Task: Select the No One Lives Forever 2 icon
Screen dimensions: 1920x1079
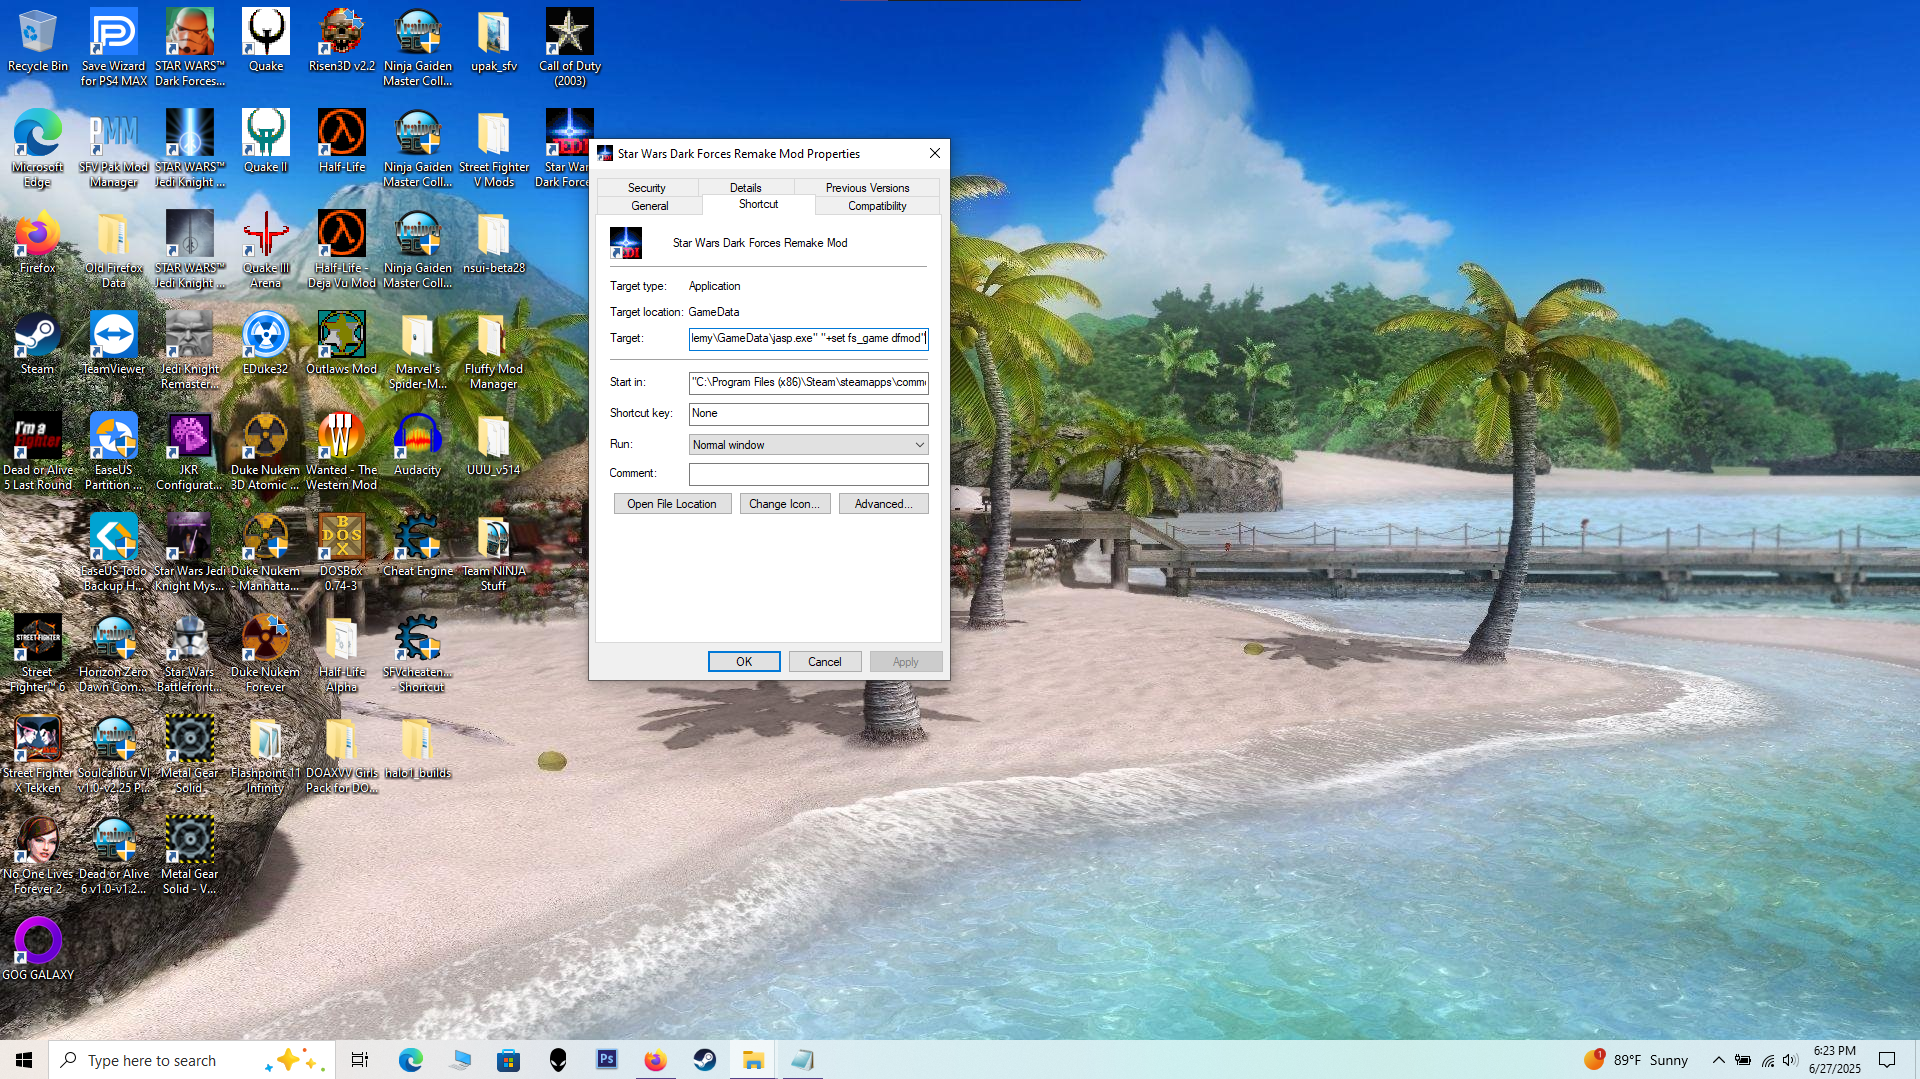Action: point(38,856)
